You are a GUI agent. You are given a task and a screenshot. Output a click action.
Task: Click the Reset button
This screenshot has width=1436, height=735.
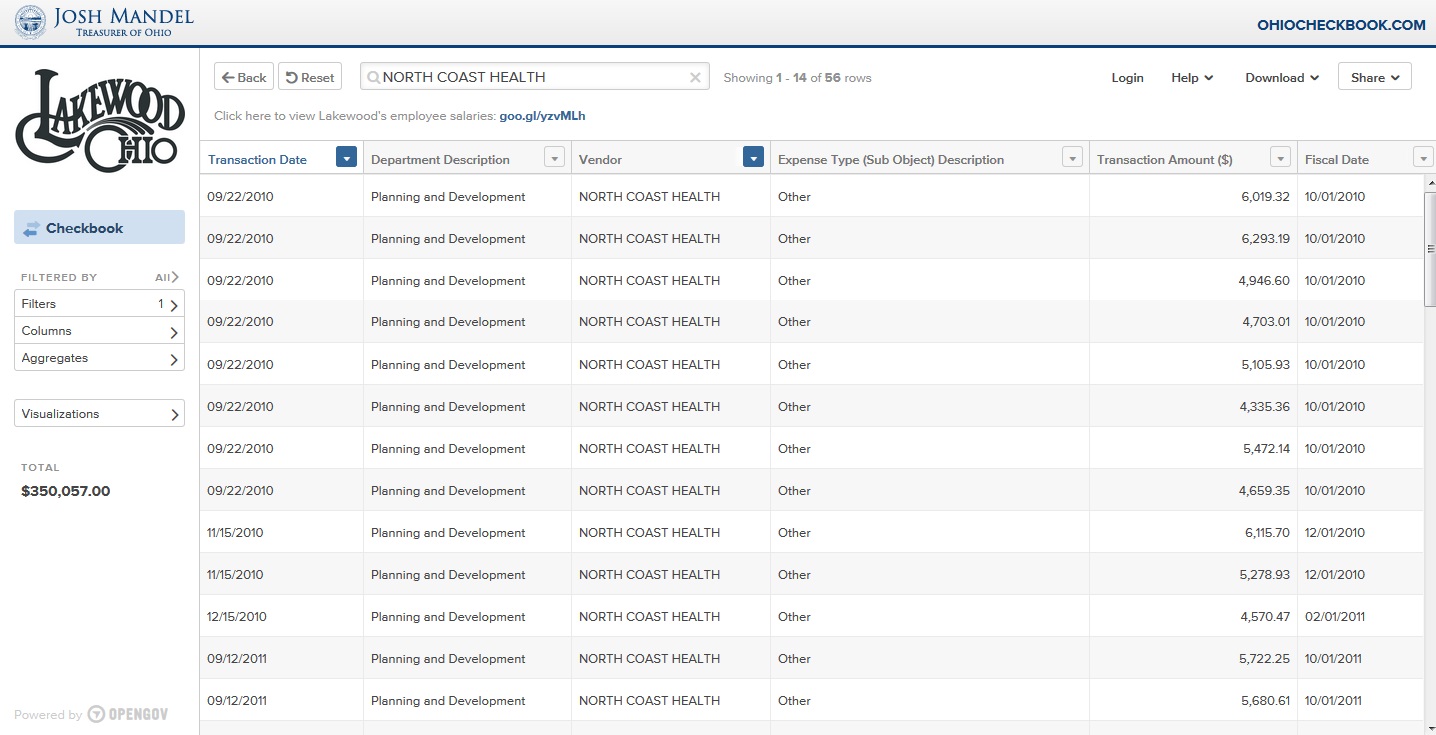[x=309, y=78]
